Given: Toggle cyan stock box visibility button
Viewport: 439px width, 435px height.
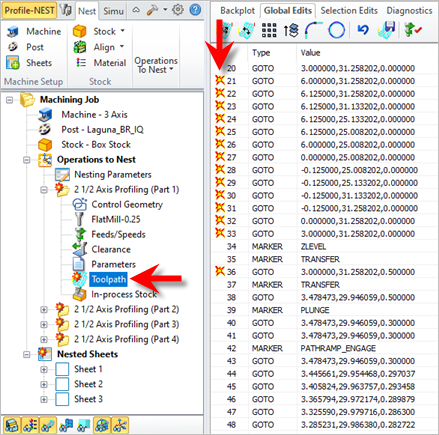Looking at the screenshot, I should click(84, 425).
